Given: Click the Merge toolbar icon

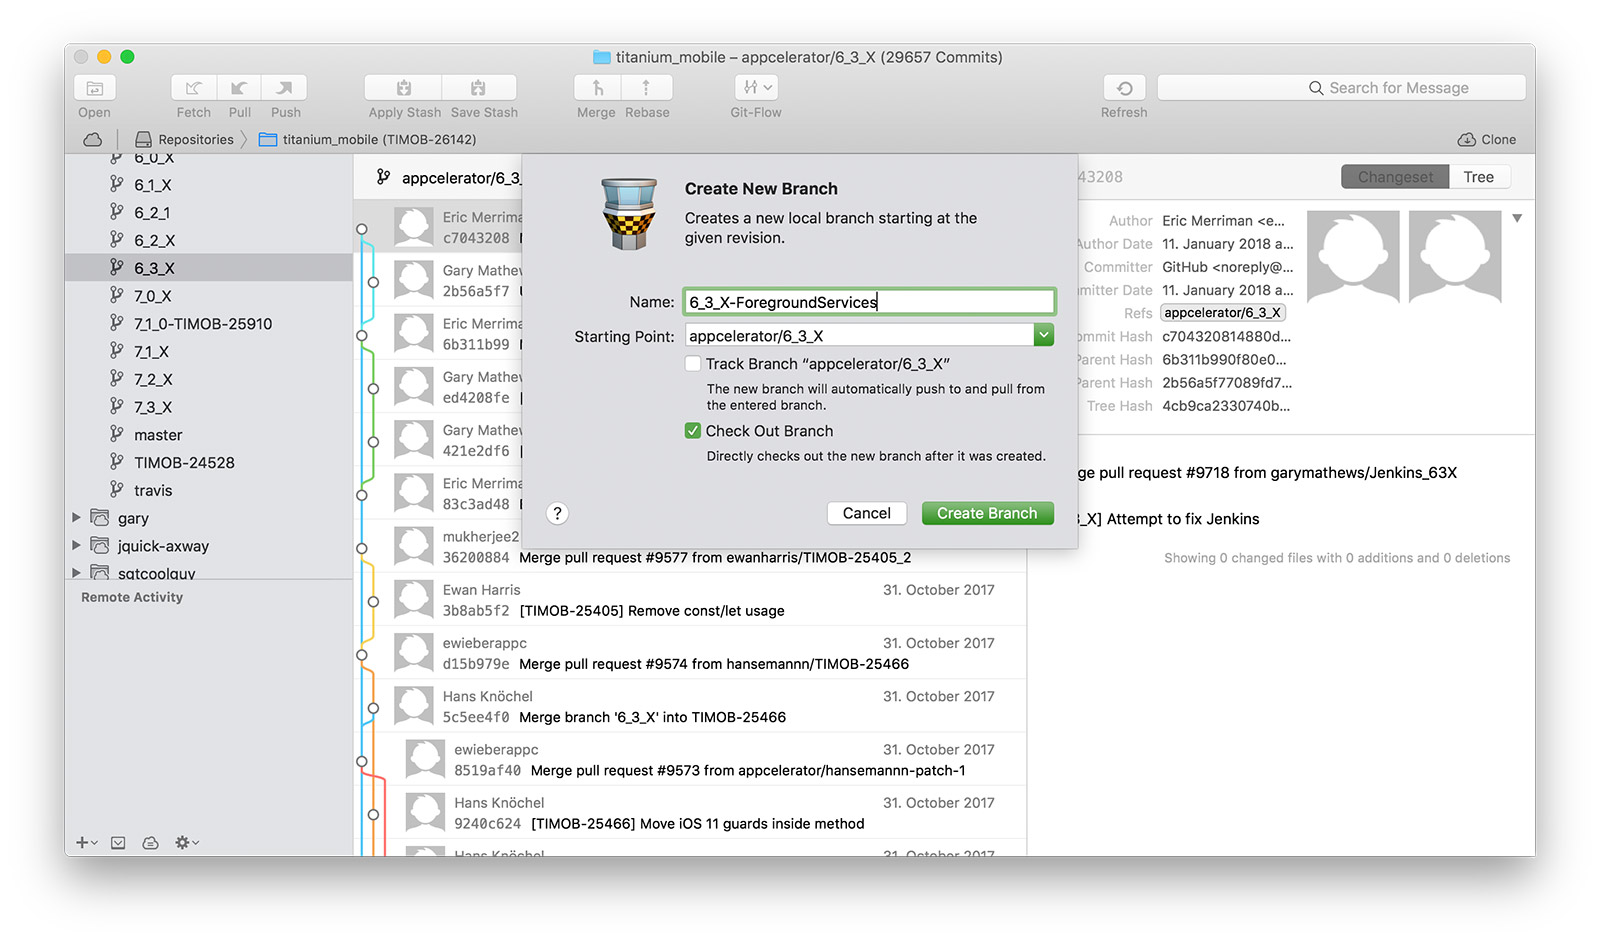Looking at the screenshot, I should (597, 88).
